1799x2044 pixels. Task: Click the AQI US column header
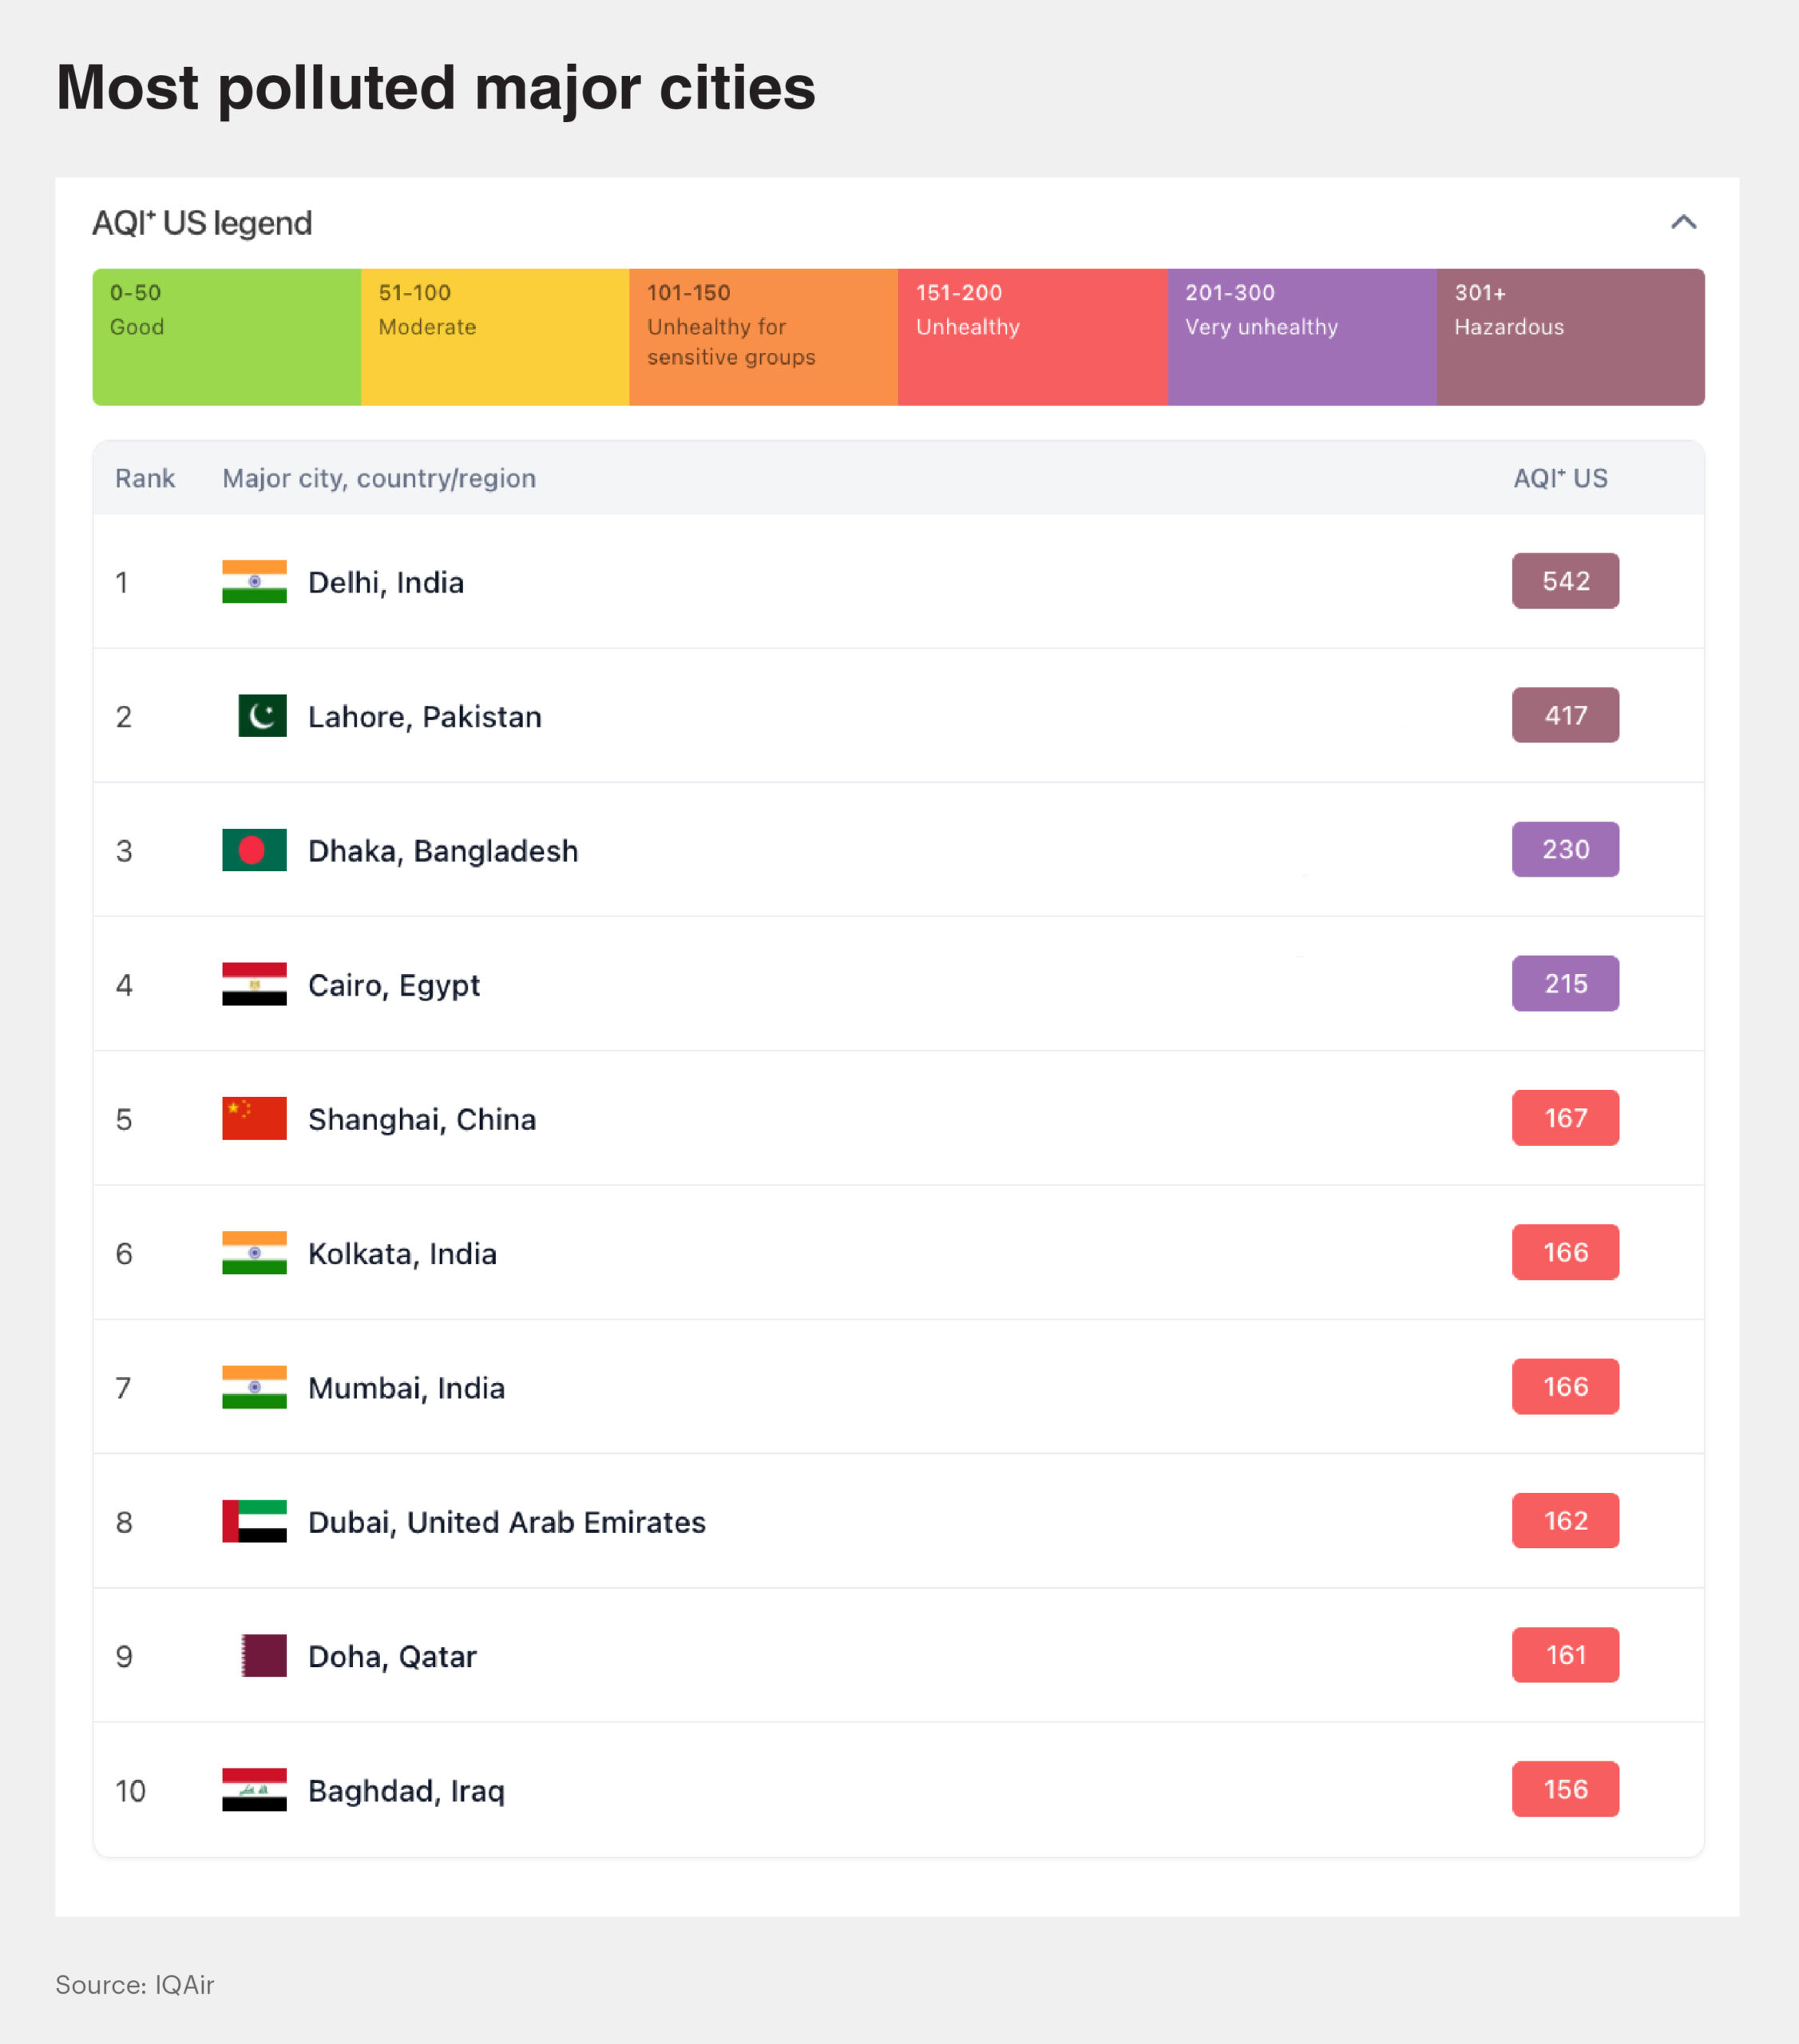[1560, 478]
